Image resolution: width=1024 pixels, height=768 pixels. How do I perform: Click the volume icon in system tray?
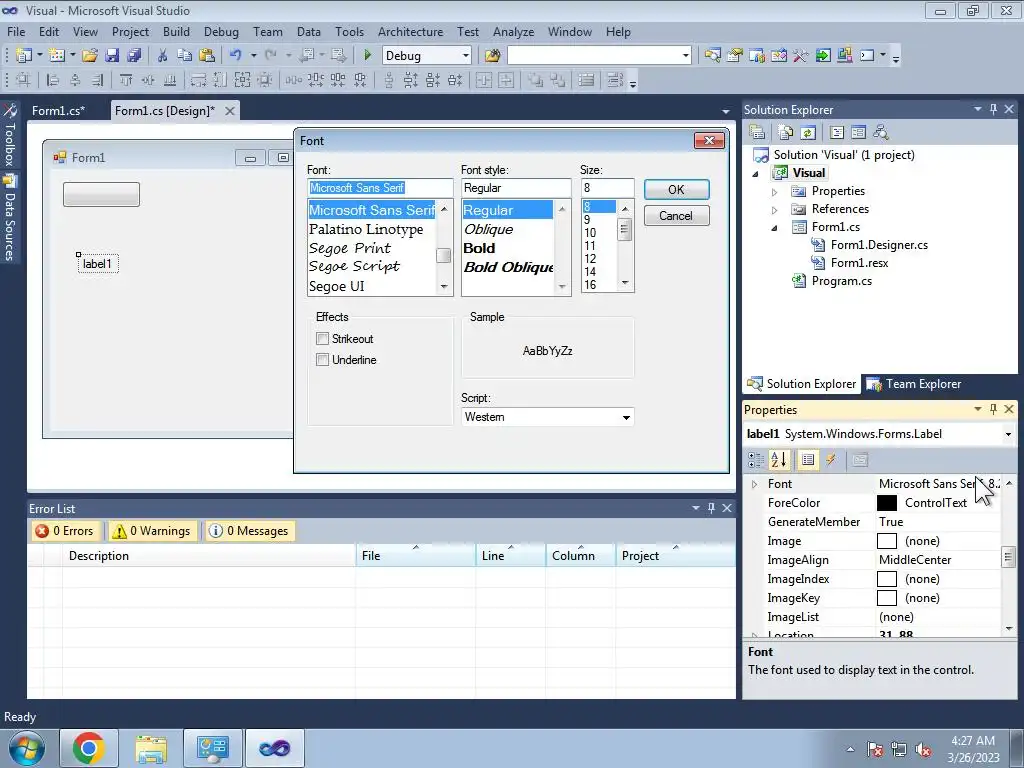tap(923, 749)
